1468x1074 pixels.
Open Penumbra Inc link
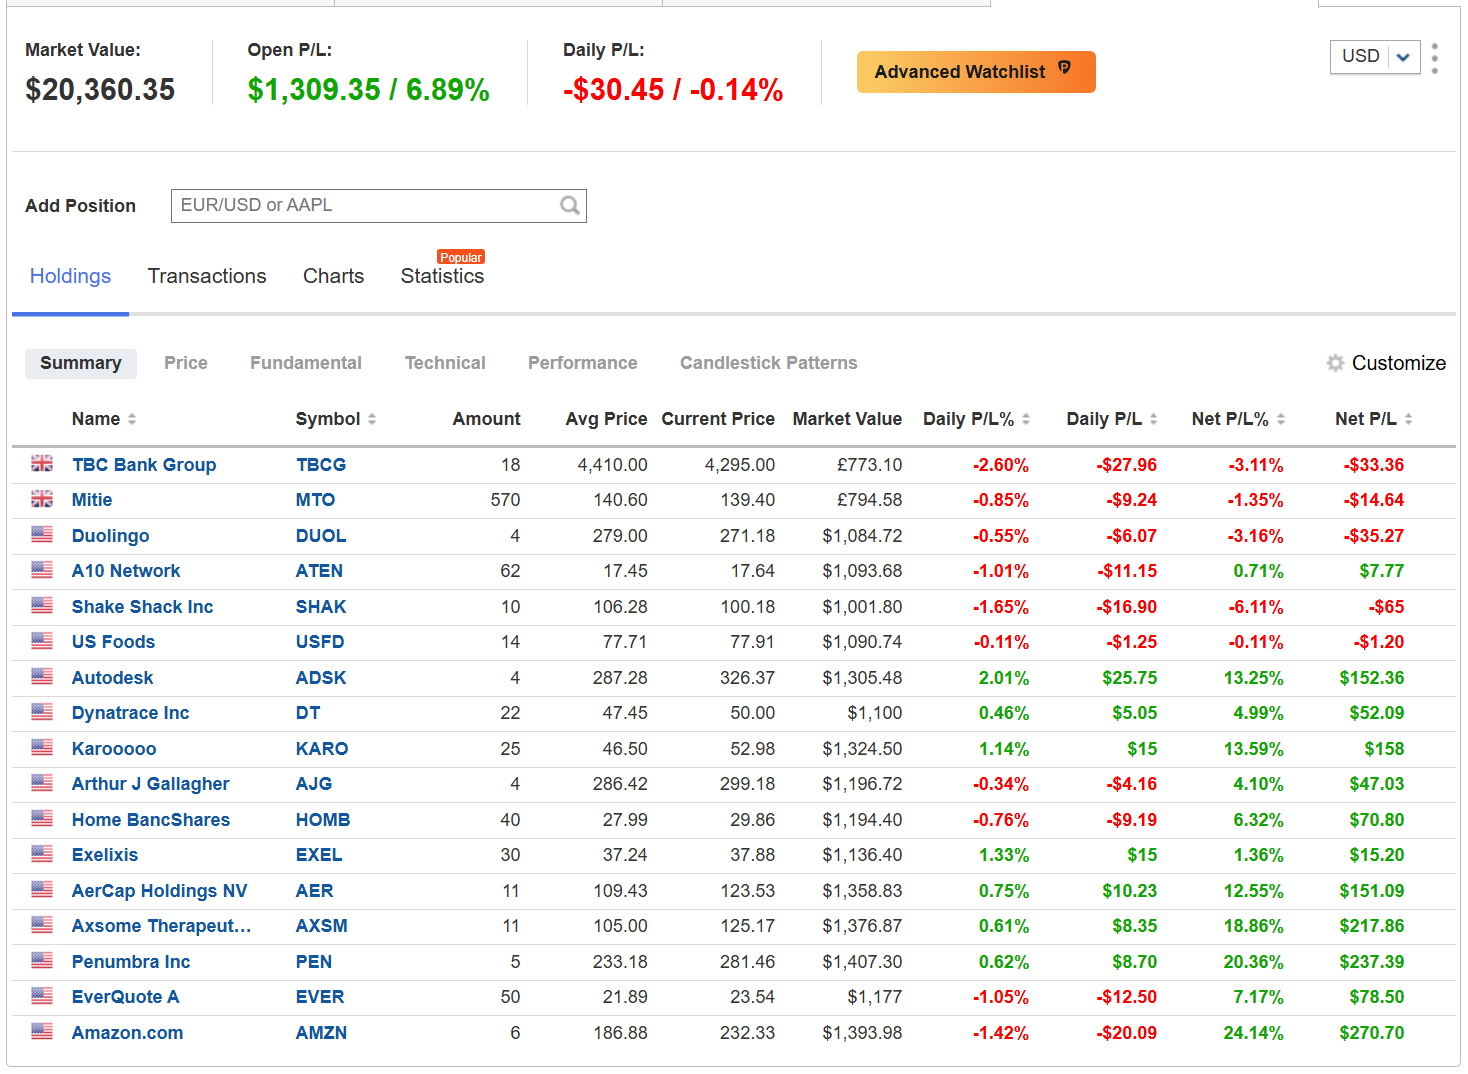[x=131, y=962]
